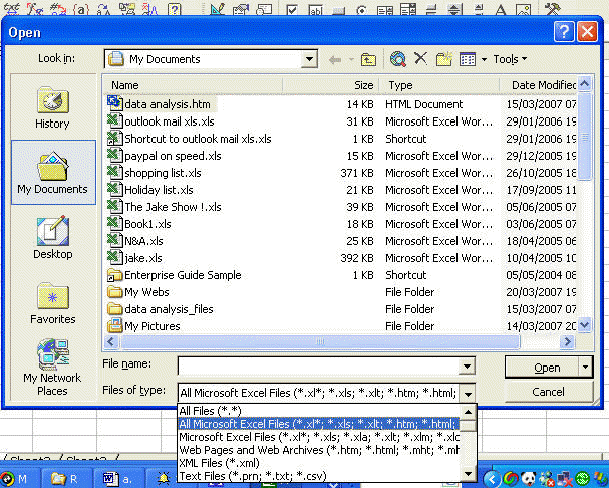The height and width of the screenshot is (488, 609).
Task: Sort by the Size column header
Action: (331, 85)
